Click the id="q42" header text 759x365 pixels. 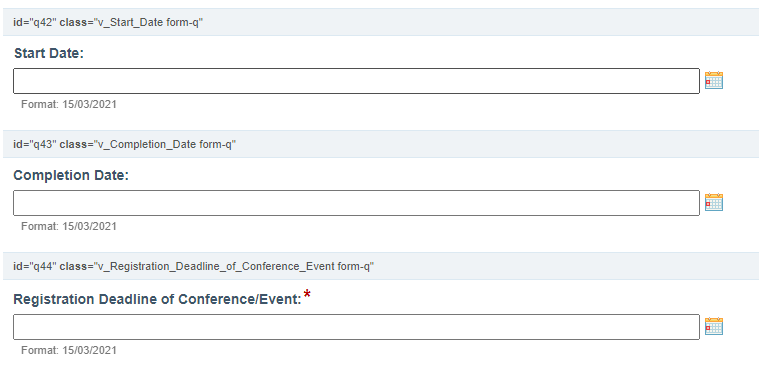[35, 23]
